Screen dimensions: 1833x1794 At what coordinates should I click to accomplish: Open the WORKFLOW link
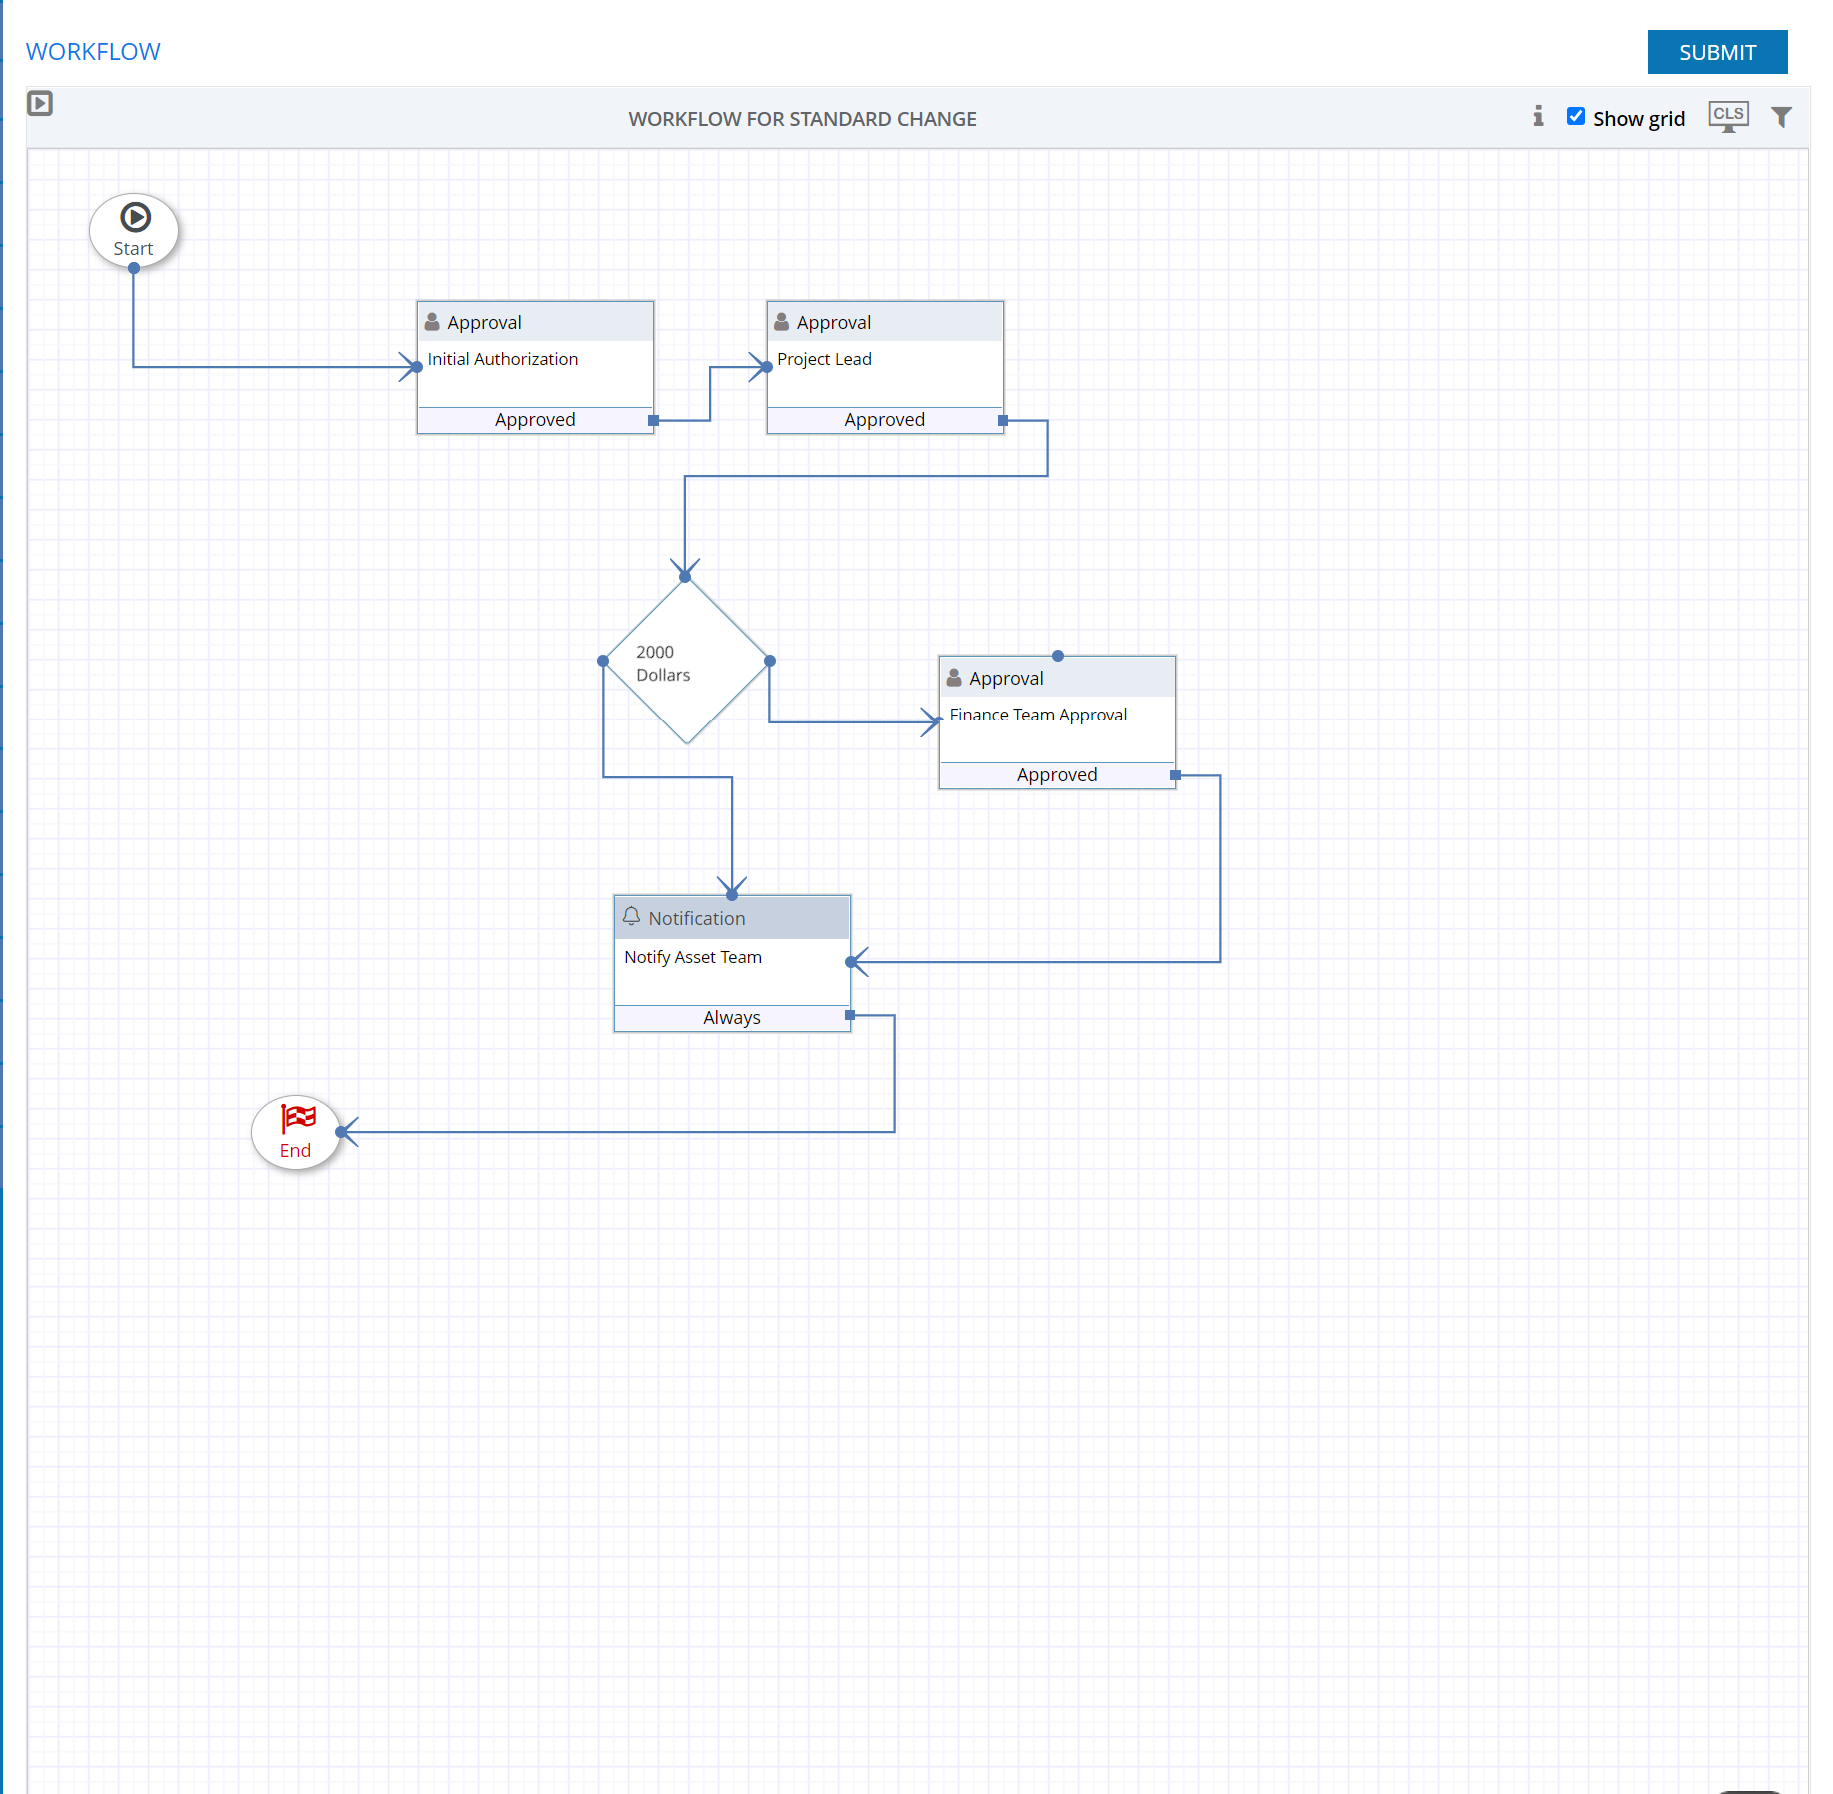point(93,52)
